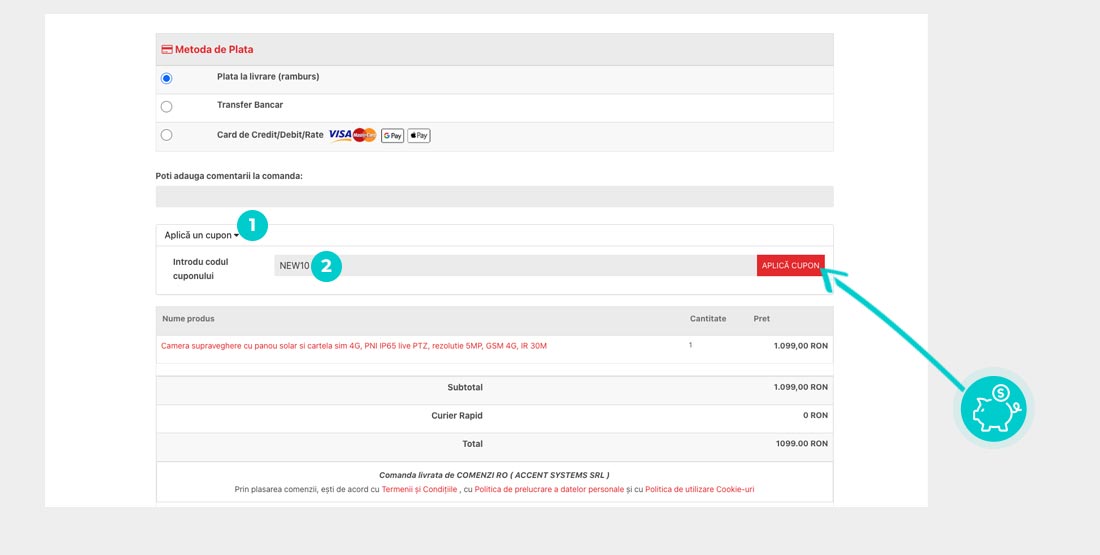Select Card de Credit/Debit/Rate radio button
1100x555 pixels.
pyautogui.click(x=166, y=135)
